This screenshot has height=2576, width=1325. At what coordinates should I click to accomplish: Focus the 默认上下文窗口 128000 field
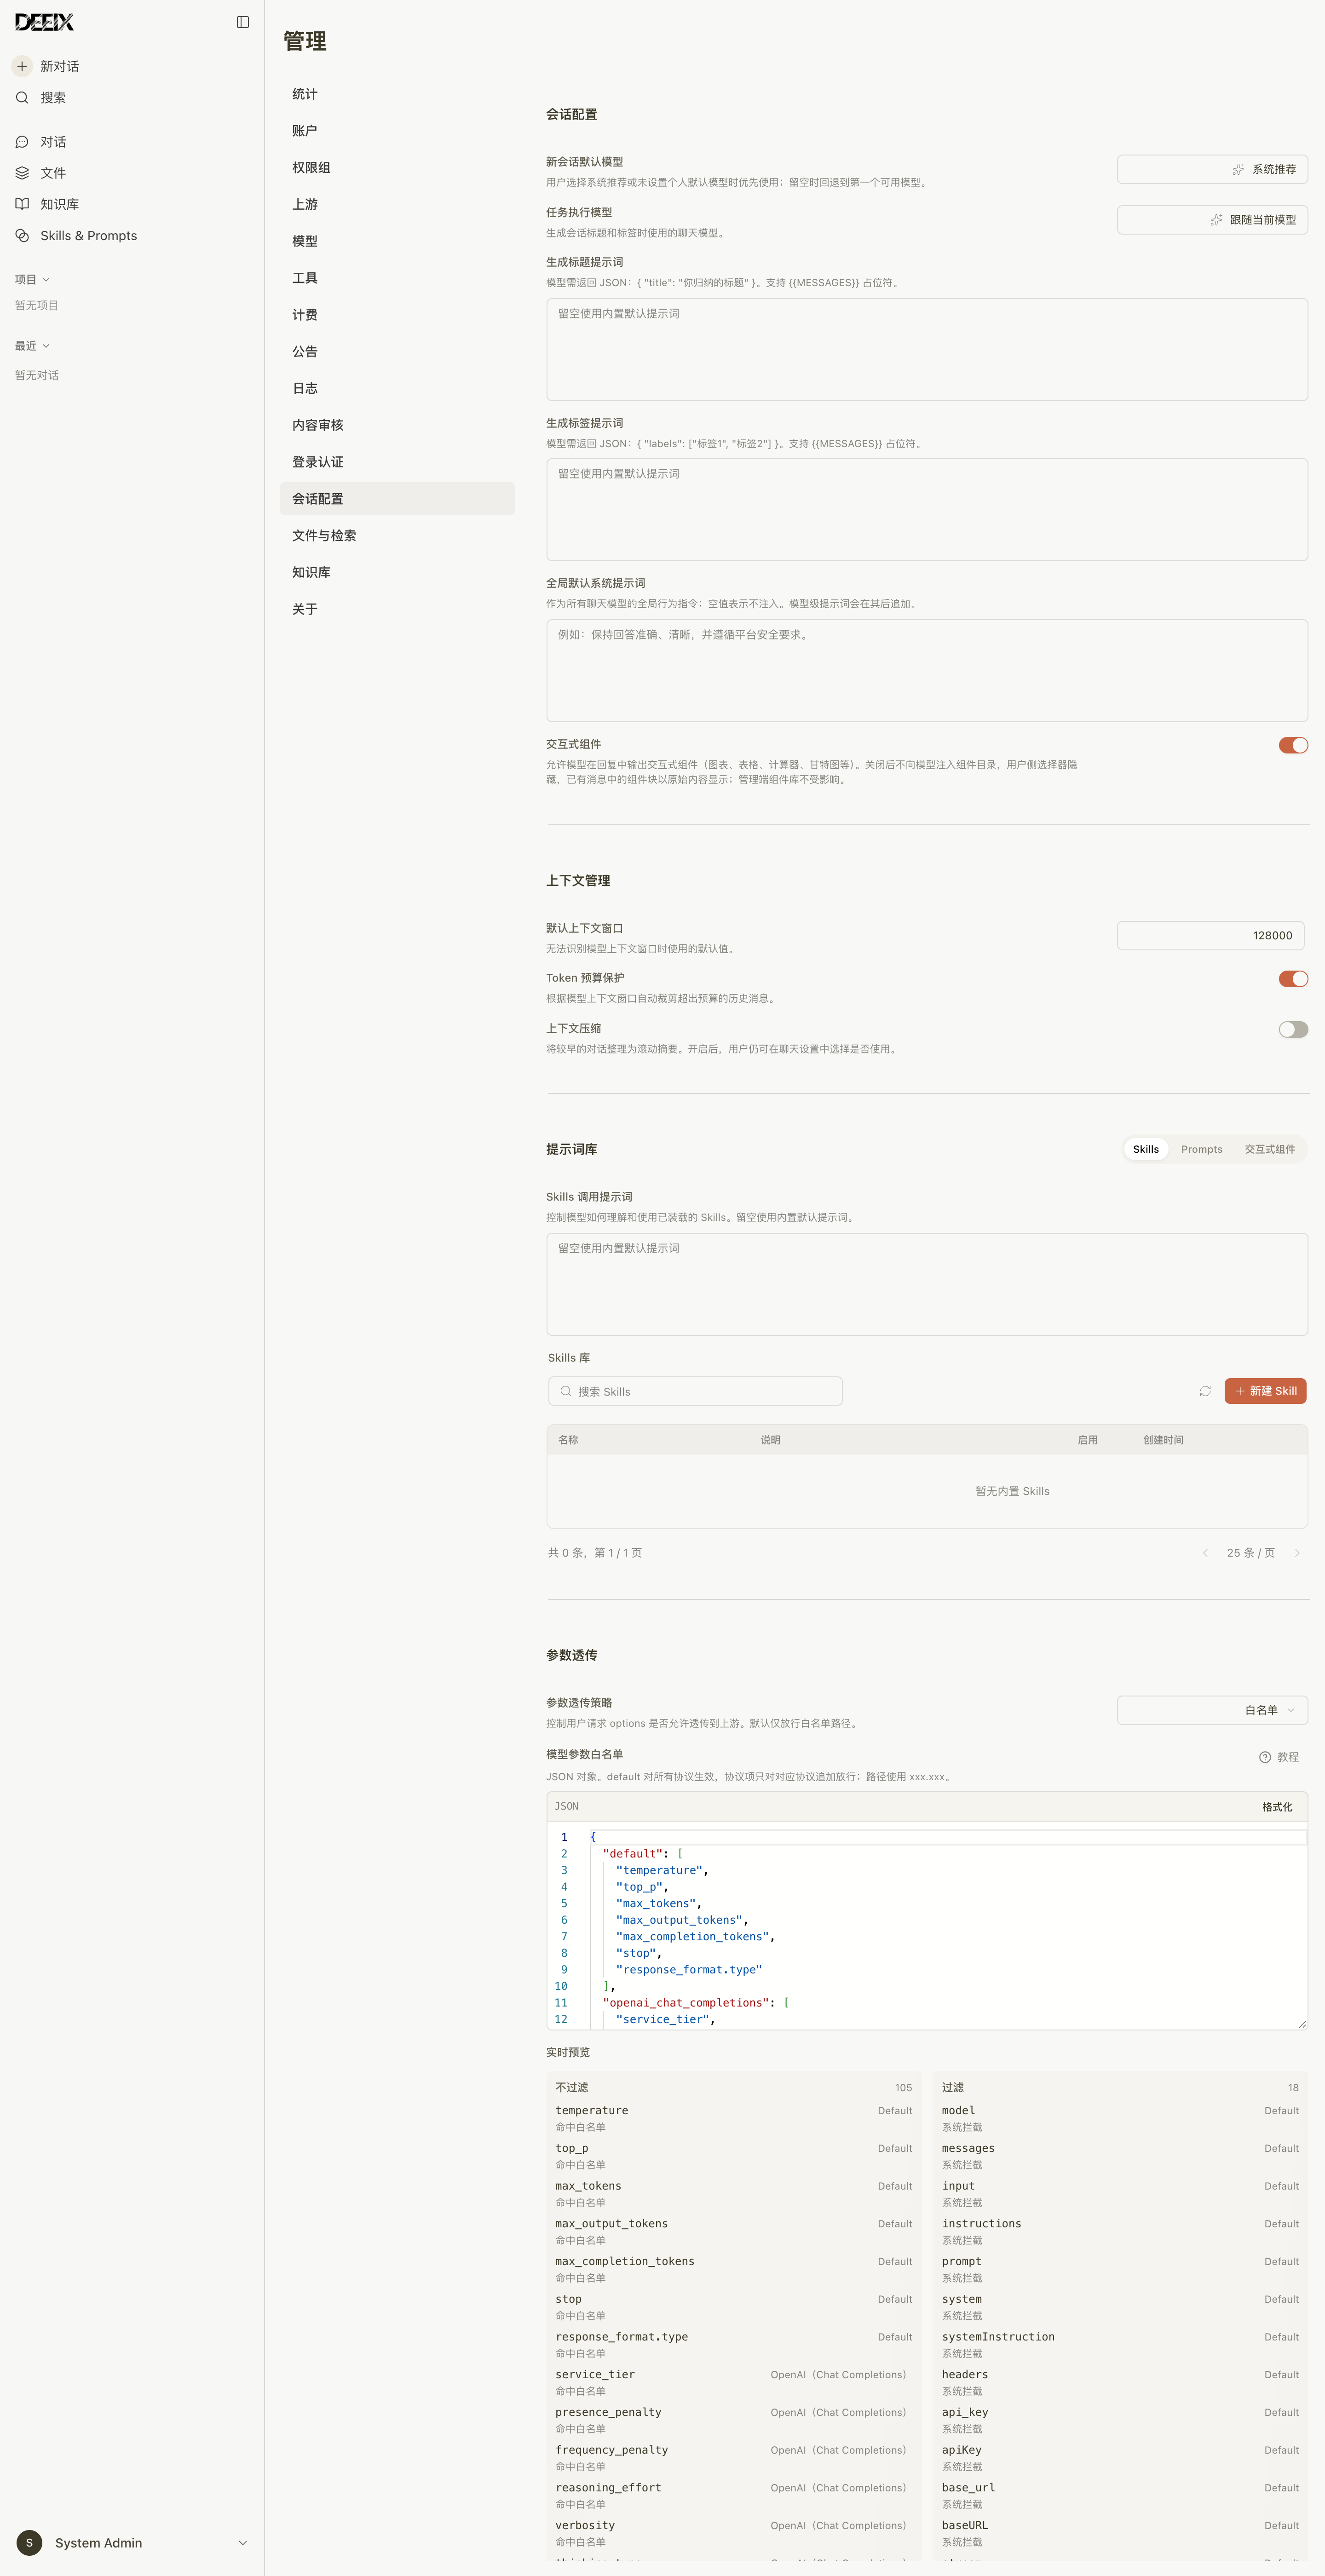[1210, 936]
